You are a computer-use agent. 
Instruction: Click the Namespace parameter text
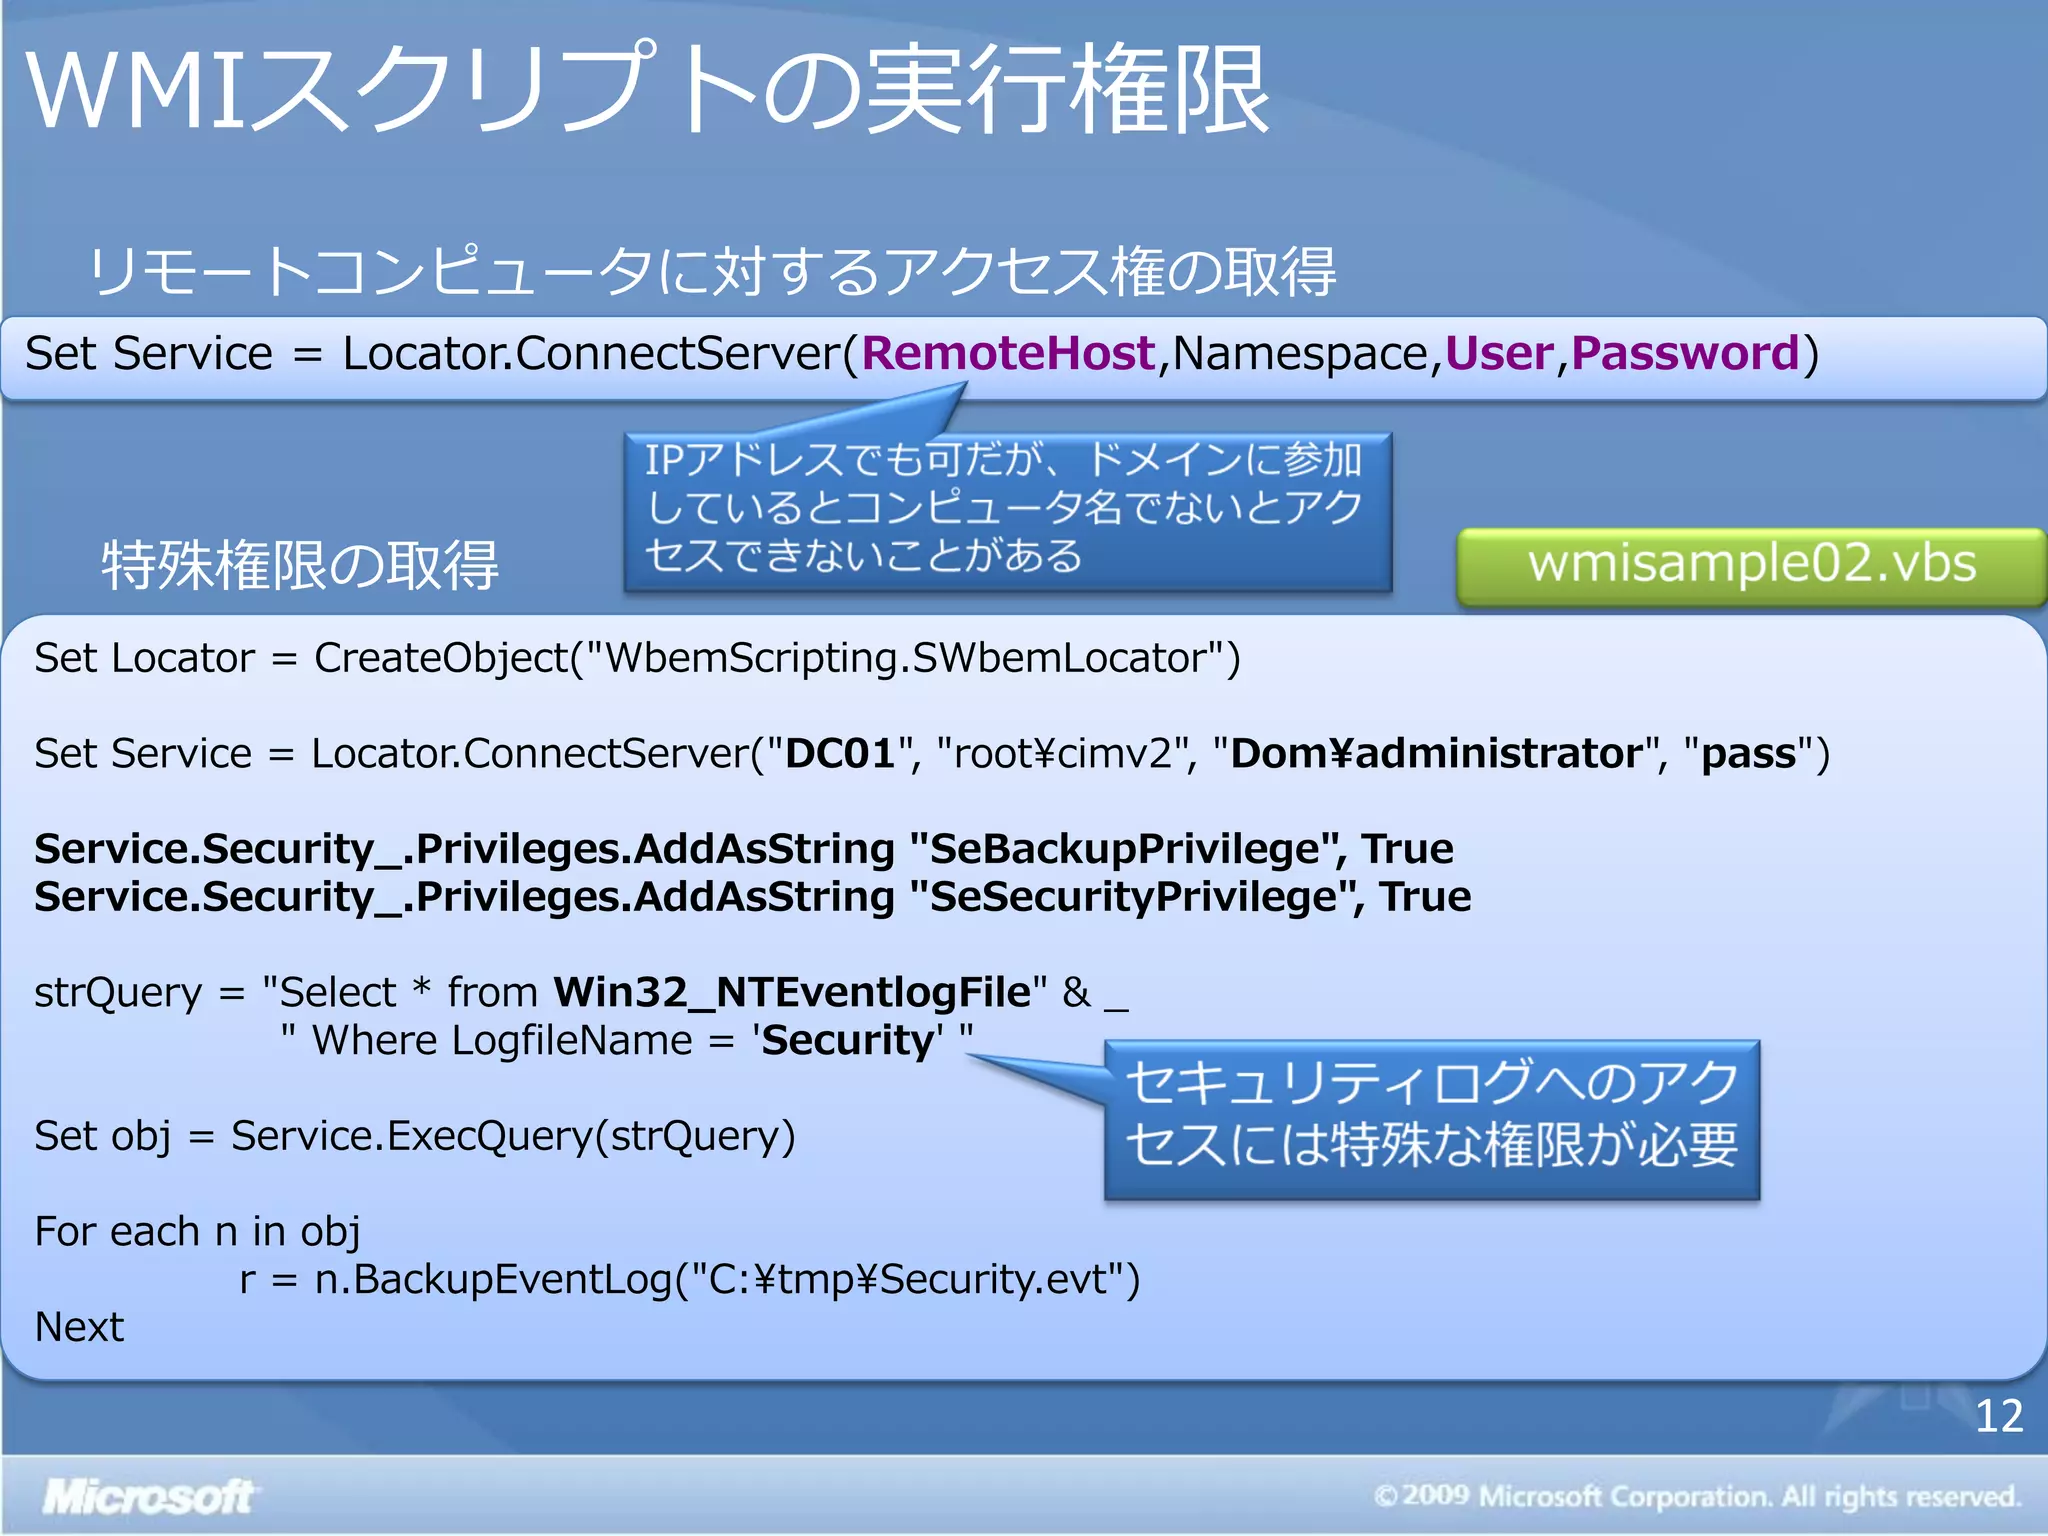(1300, 355)
